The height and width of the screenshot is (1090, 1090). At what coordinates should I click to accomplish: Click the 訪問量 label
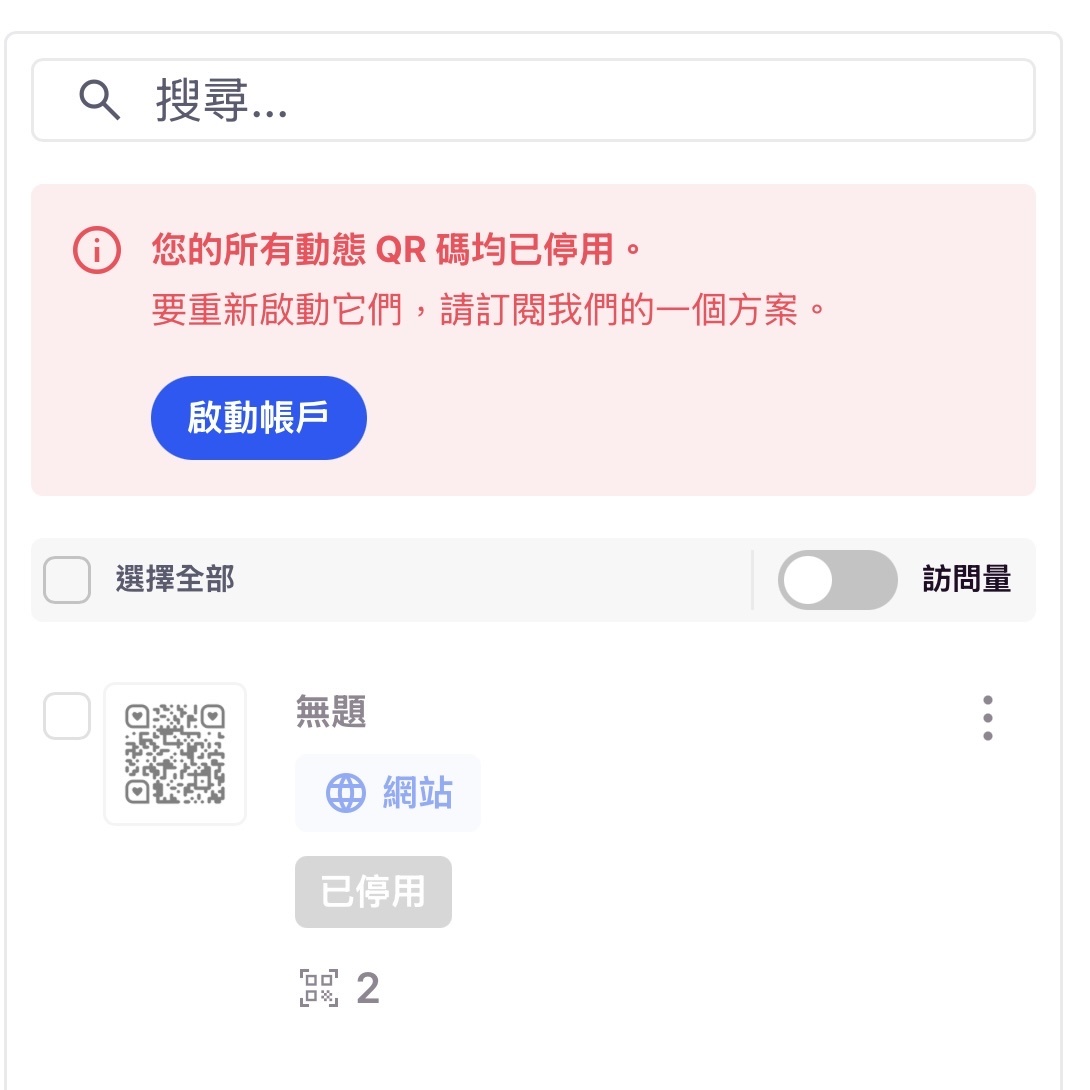point(966,579)
